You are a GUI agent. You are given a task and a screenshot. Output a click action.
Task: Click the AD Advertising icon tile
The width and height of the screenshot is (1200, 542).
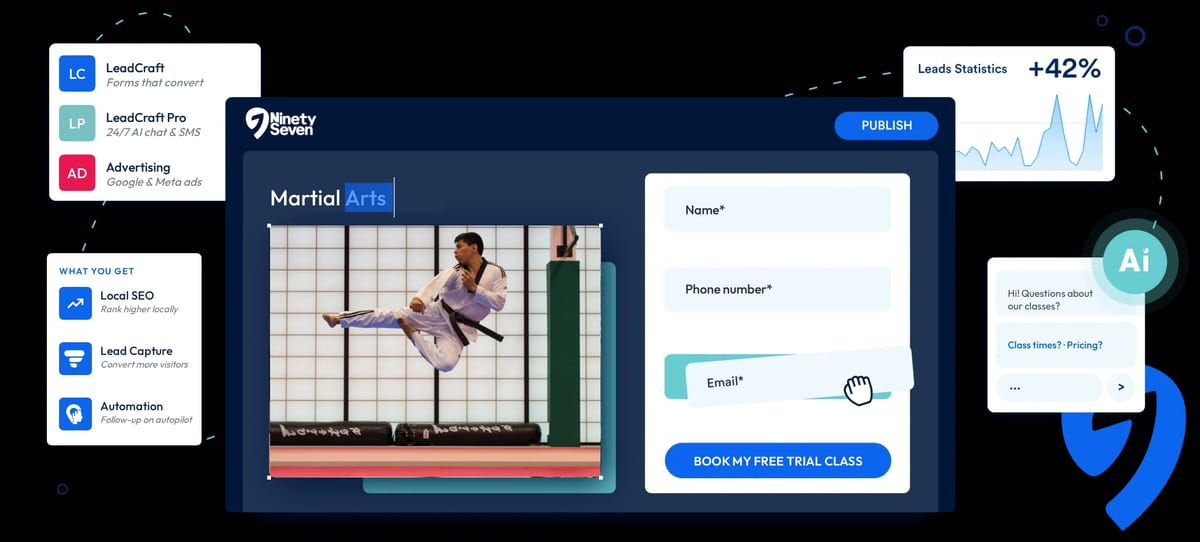point(77,173)
